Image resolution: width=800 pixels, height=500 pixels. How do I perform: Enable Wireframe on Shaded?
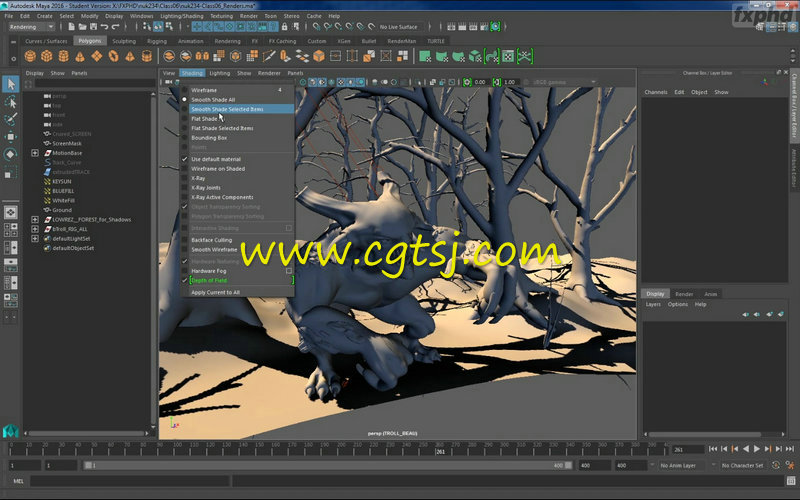(218, 168)
